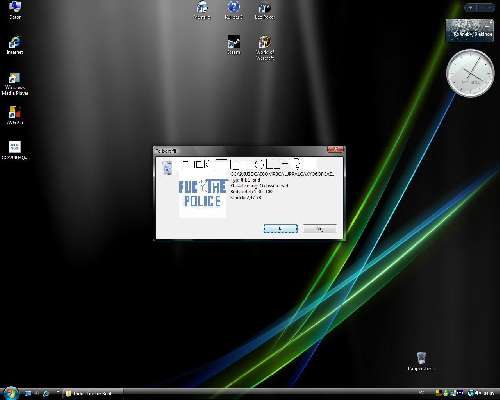Click the left focused button in the dialog
500x400 pixels.
click(x=281, y=229)
